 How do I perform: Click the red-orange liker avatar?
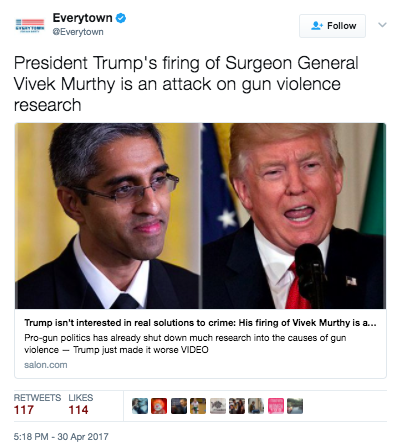159,406
